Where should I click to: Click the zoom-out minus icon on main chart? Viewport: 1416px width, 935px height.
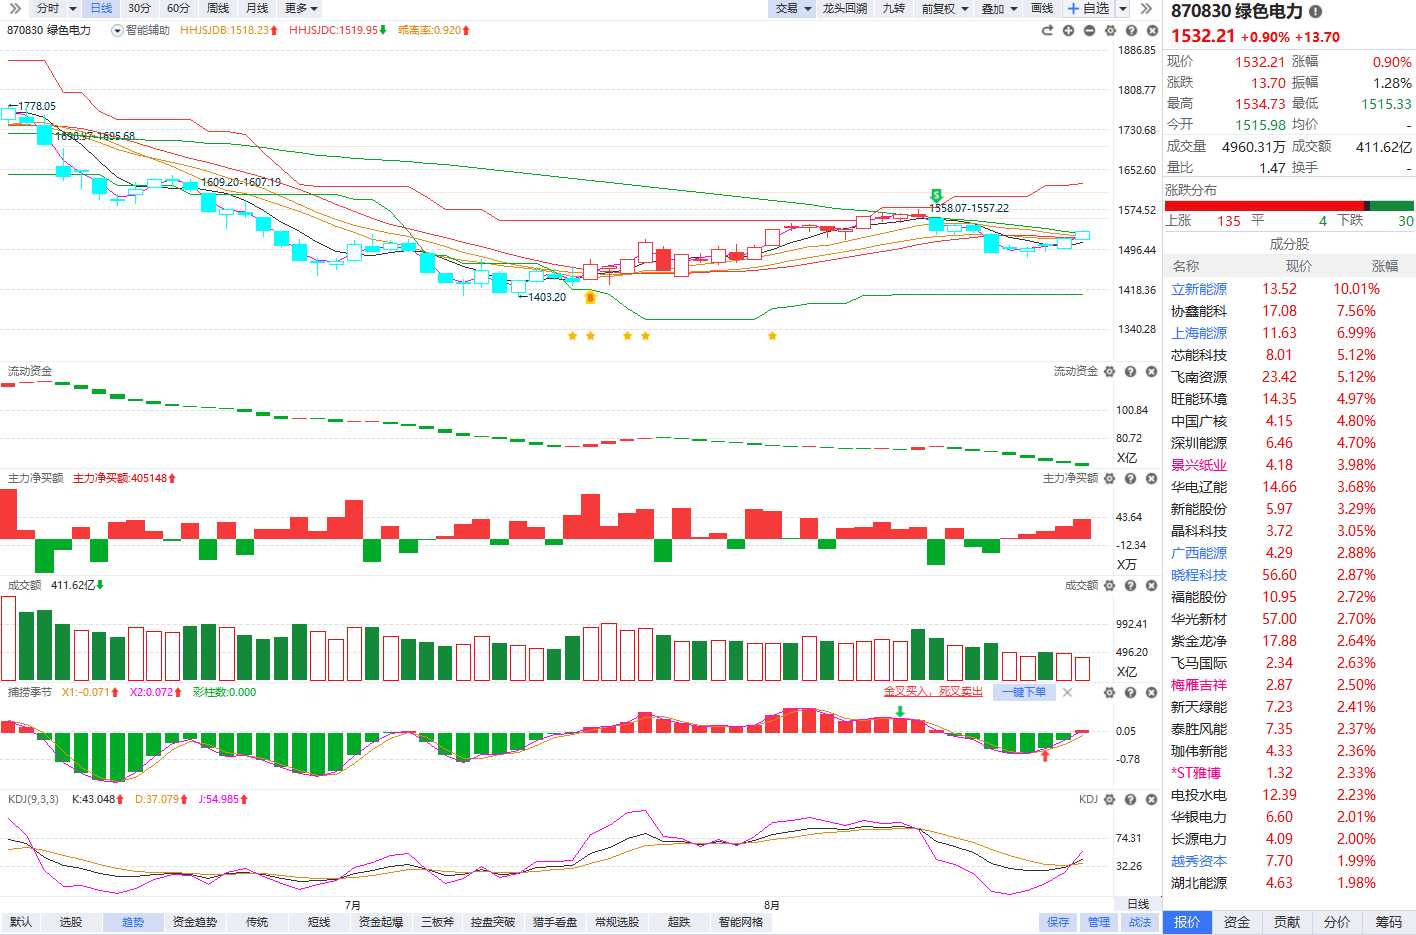click(x=1089, y=30)
